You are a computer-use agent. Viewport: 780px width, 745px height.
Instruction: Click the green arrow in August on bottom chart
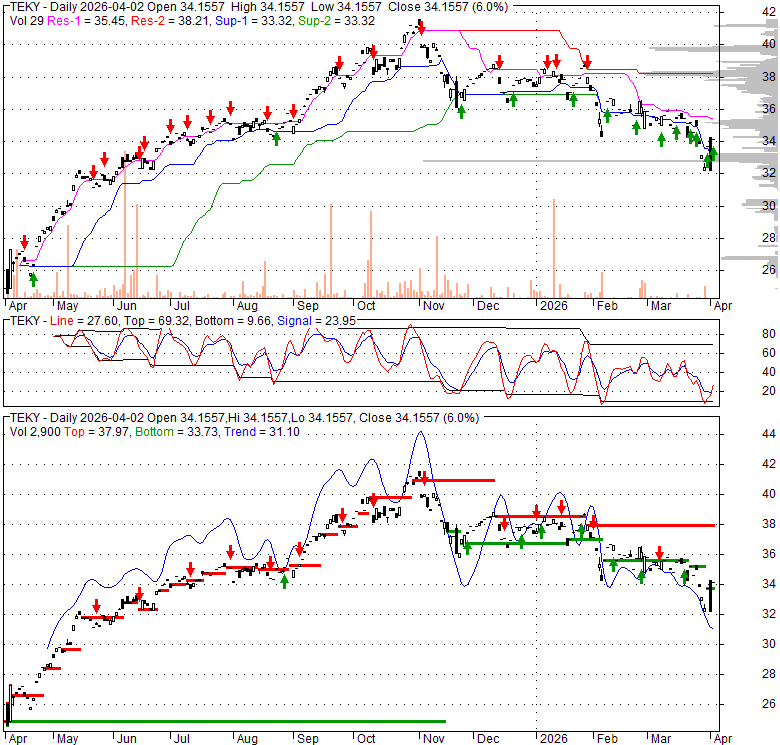[x=284, y=581]
